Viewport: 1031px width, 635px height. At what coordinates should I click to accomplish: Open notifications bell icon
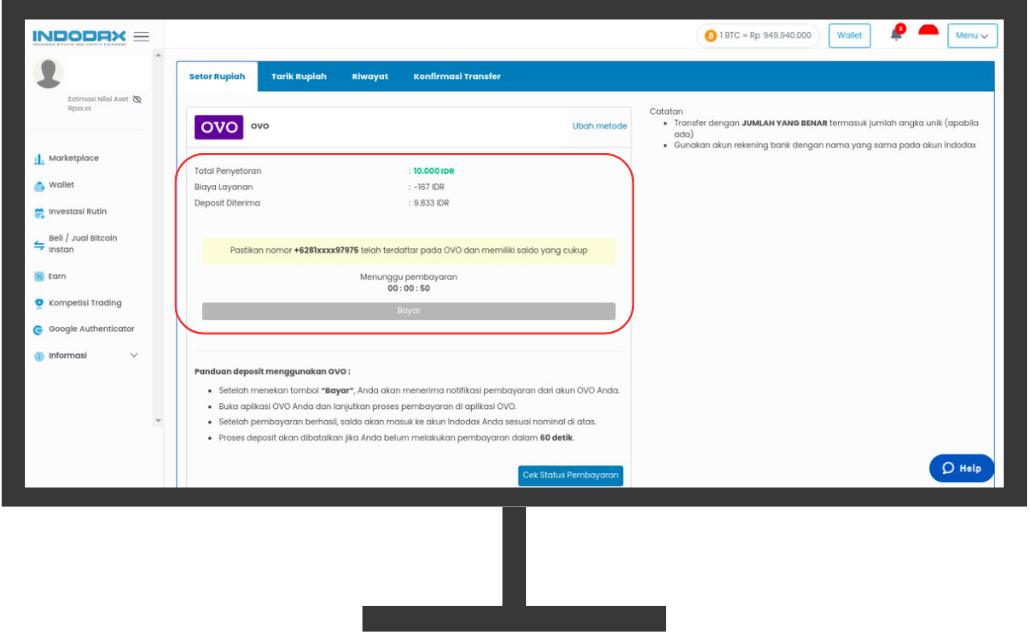click(x=896, y=34)
